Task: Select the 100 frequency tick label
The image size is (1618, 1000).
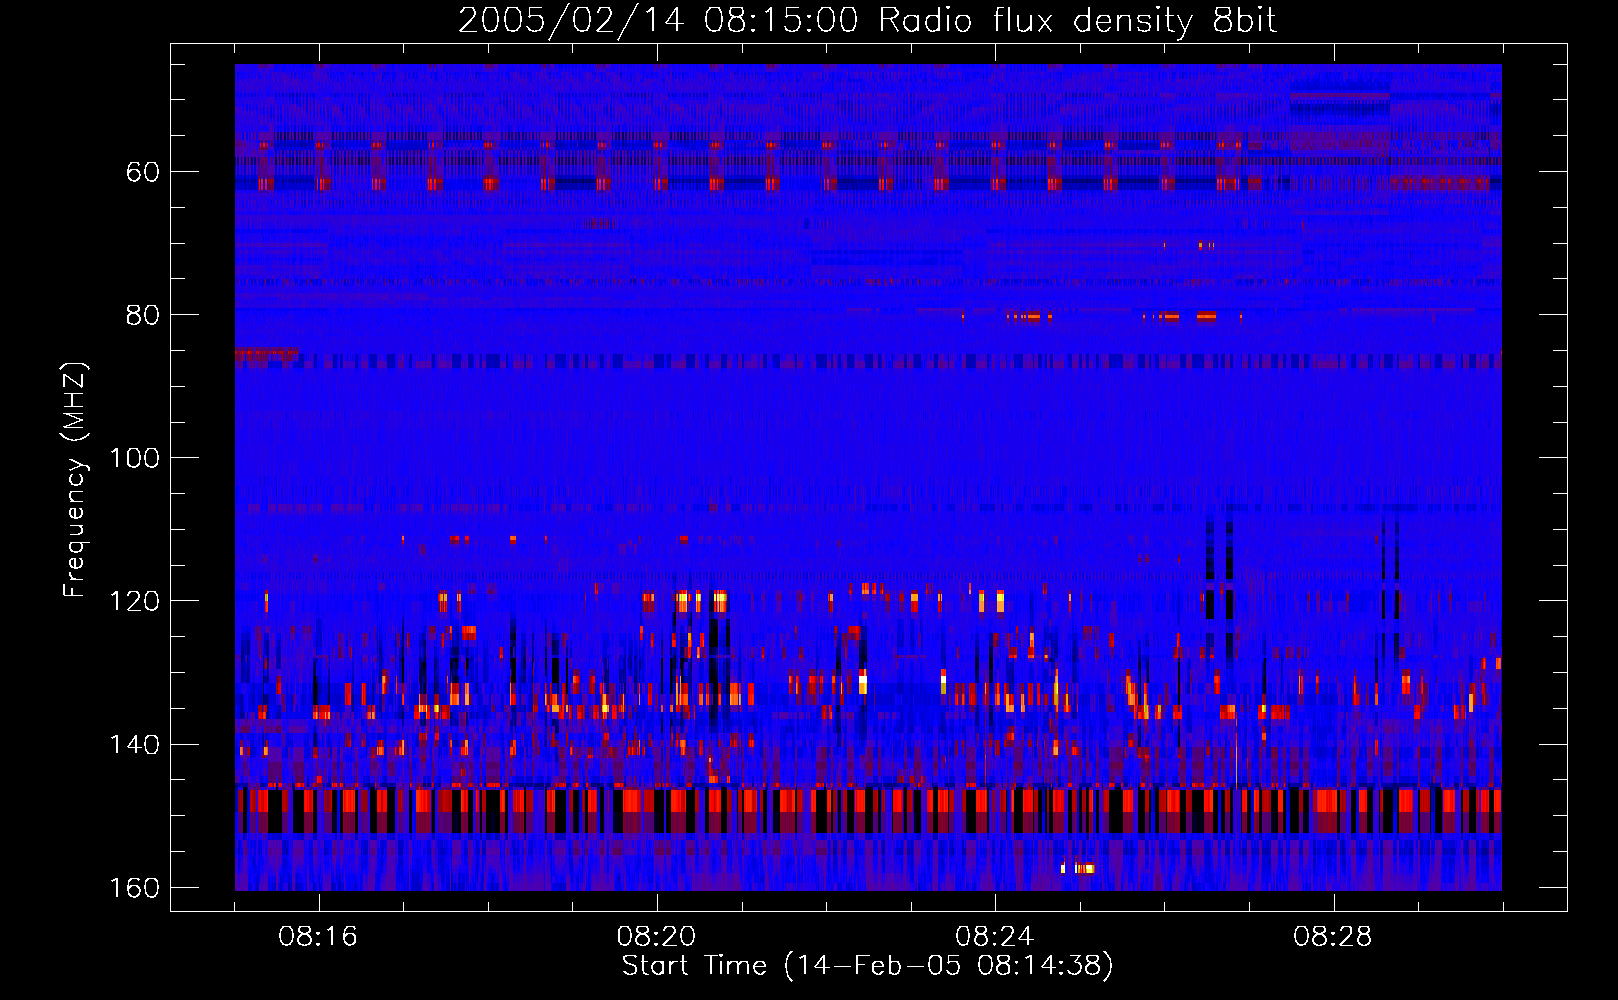Action: (x=134, y=458)
